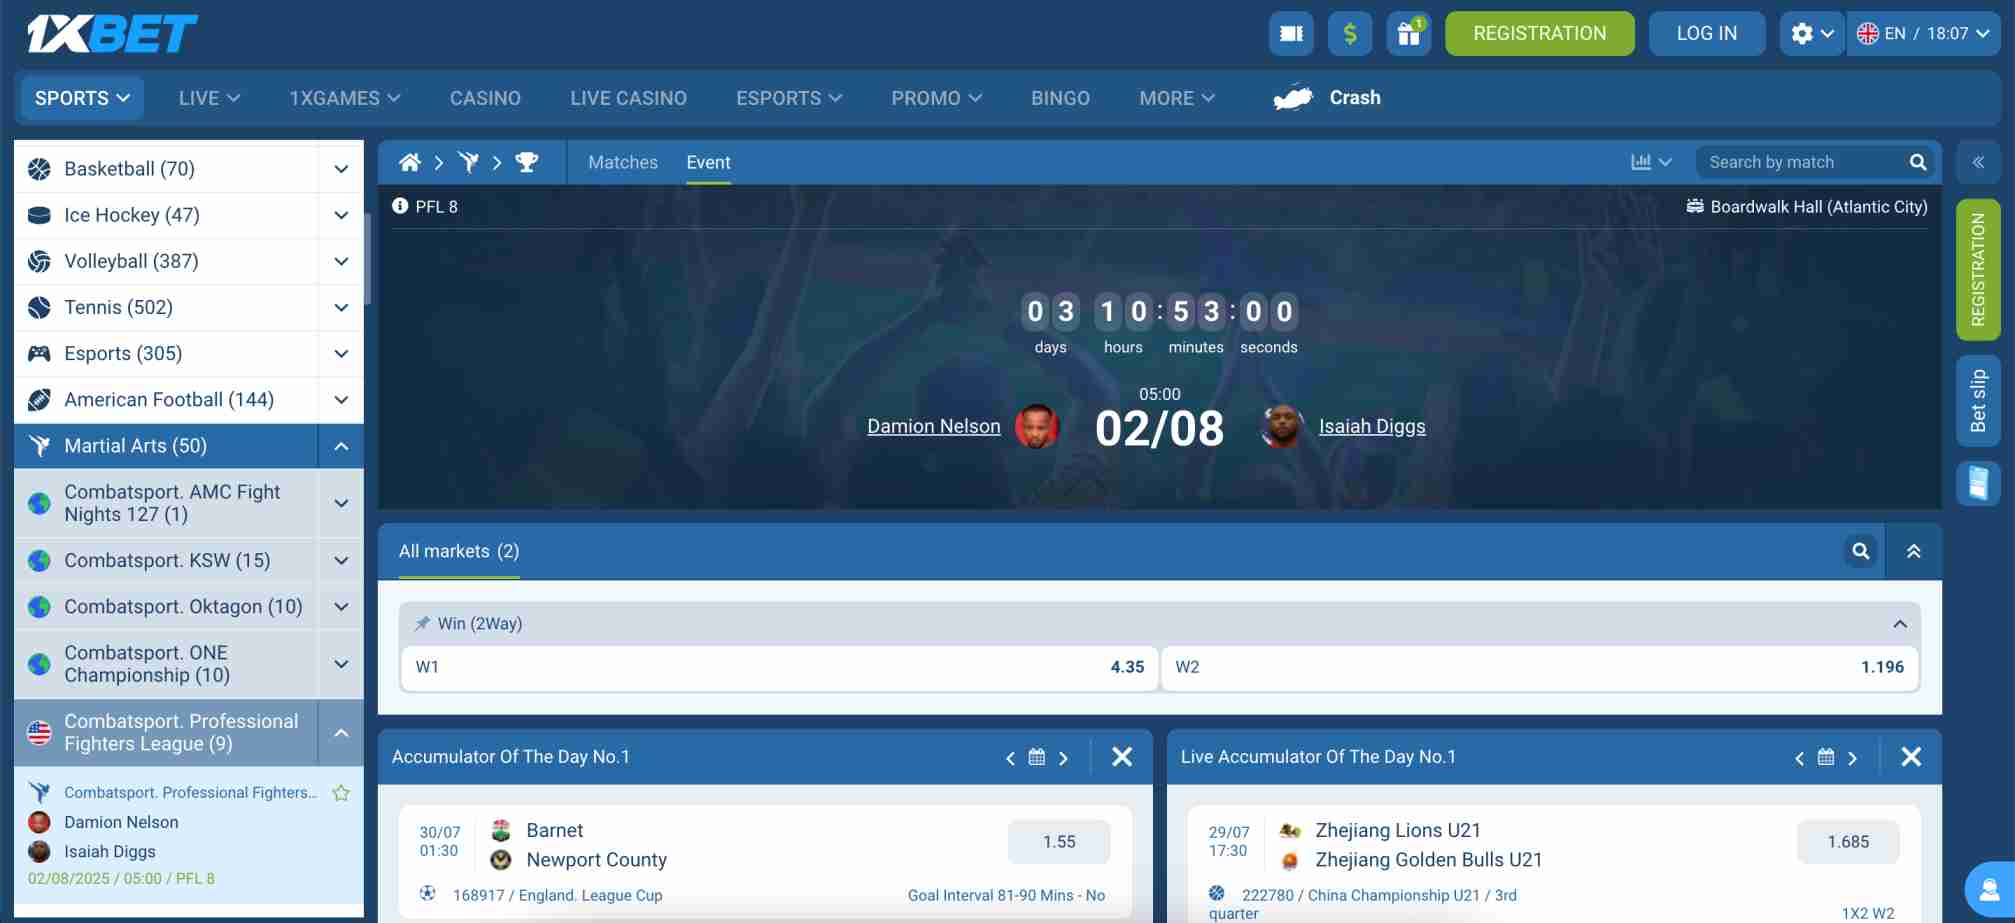Expand Combatsport. KSW (15)
2015x923 pixels.
coord(341,560)
